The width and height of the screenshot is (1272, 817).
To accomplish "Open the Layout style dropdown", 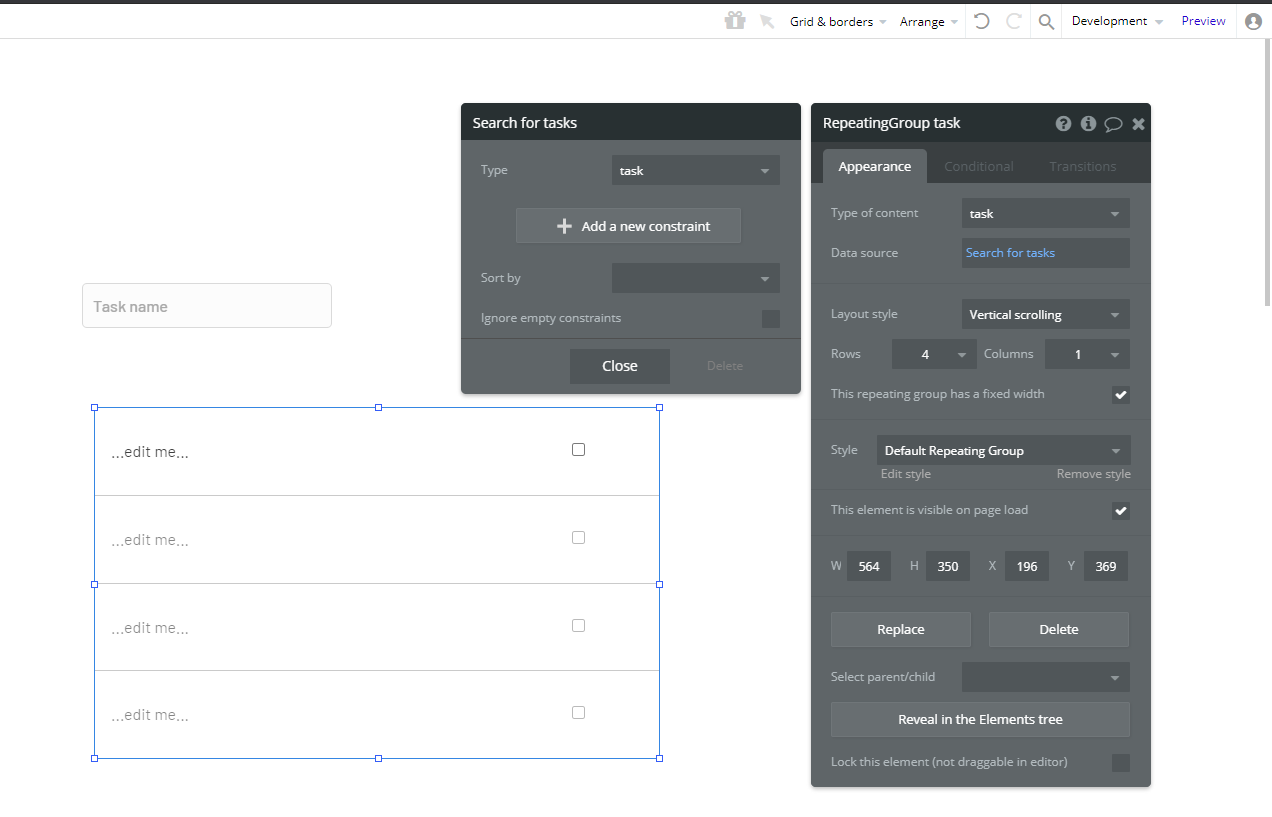I will tap(1045, 314).
